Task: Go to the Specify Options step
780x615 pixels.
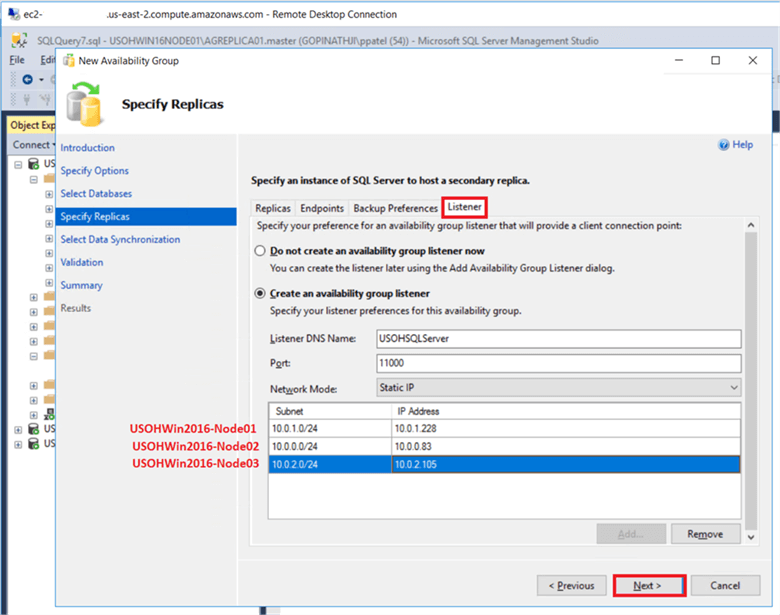Action: click(95, 171)
